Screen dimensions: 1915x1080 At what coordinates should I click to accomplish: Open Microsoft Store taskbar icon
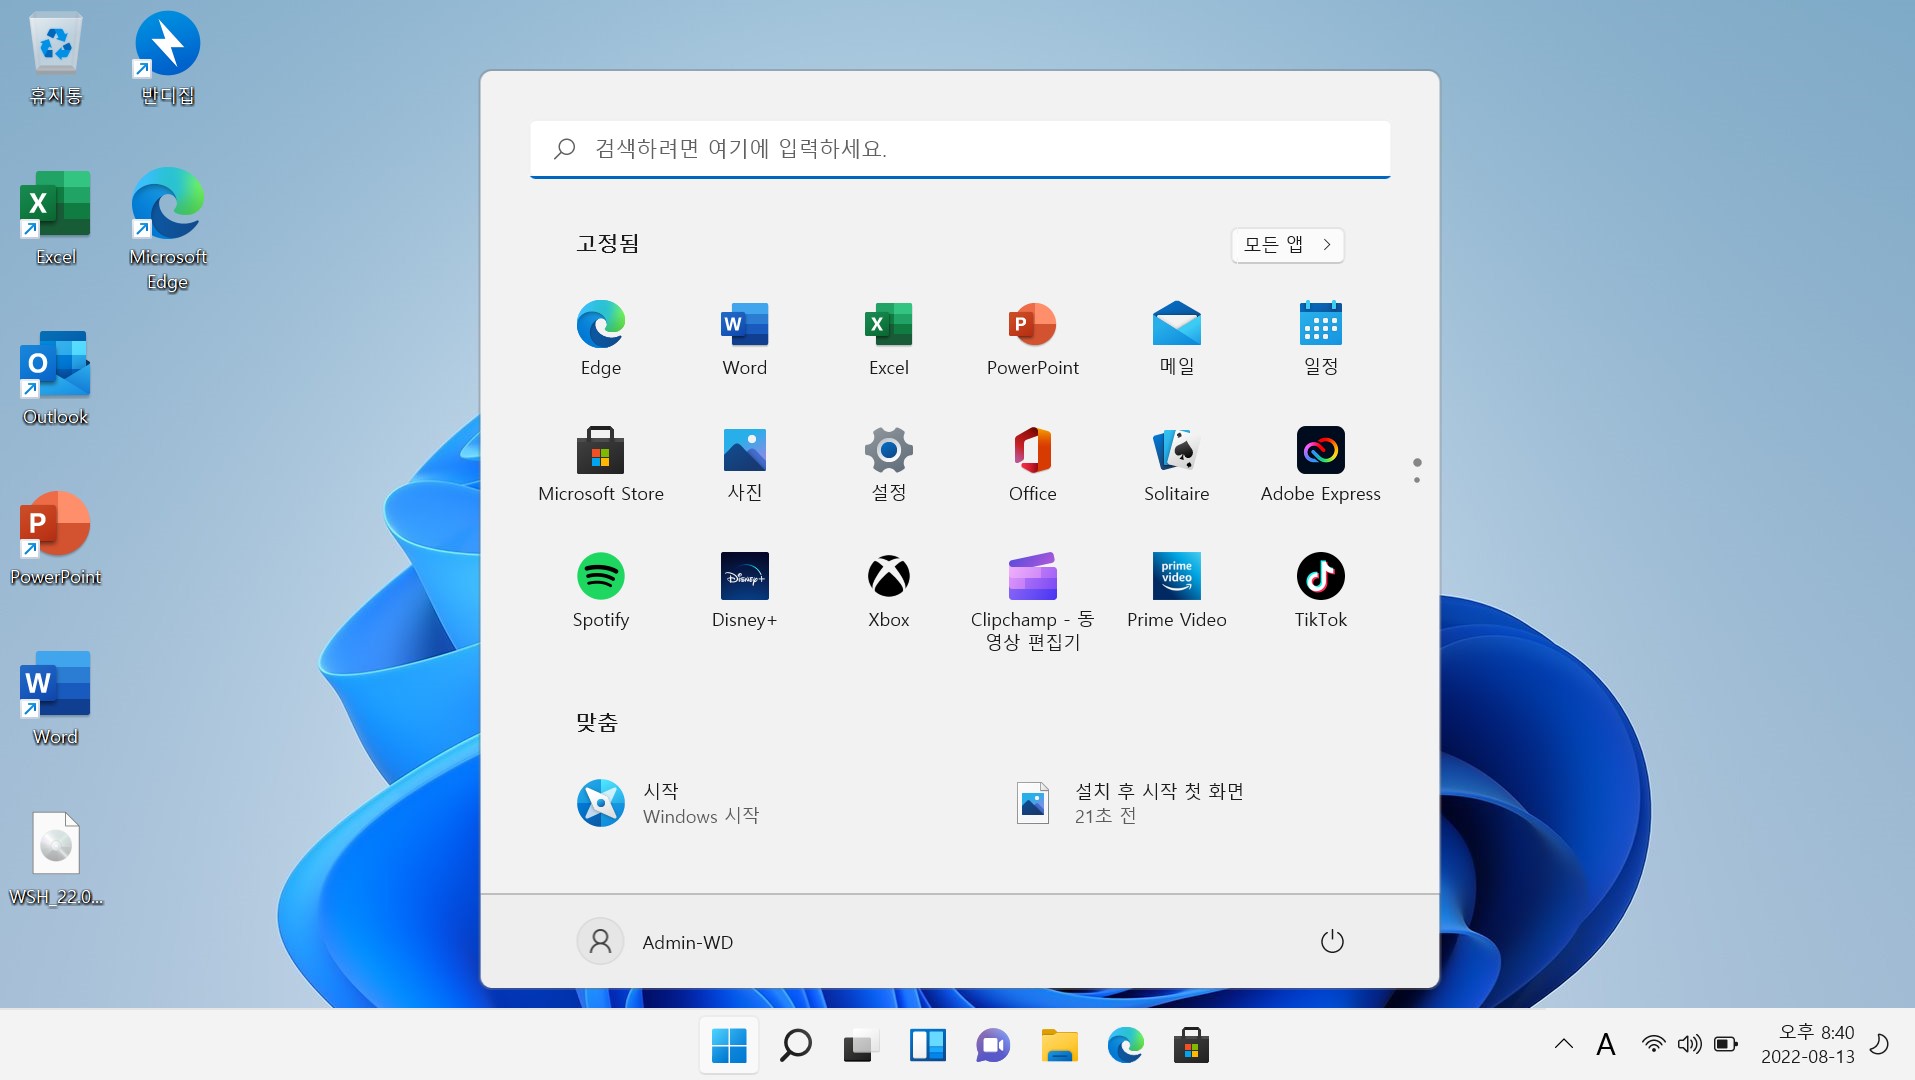pyautogui.click(x=1191, y=1046)
